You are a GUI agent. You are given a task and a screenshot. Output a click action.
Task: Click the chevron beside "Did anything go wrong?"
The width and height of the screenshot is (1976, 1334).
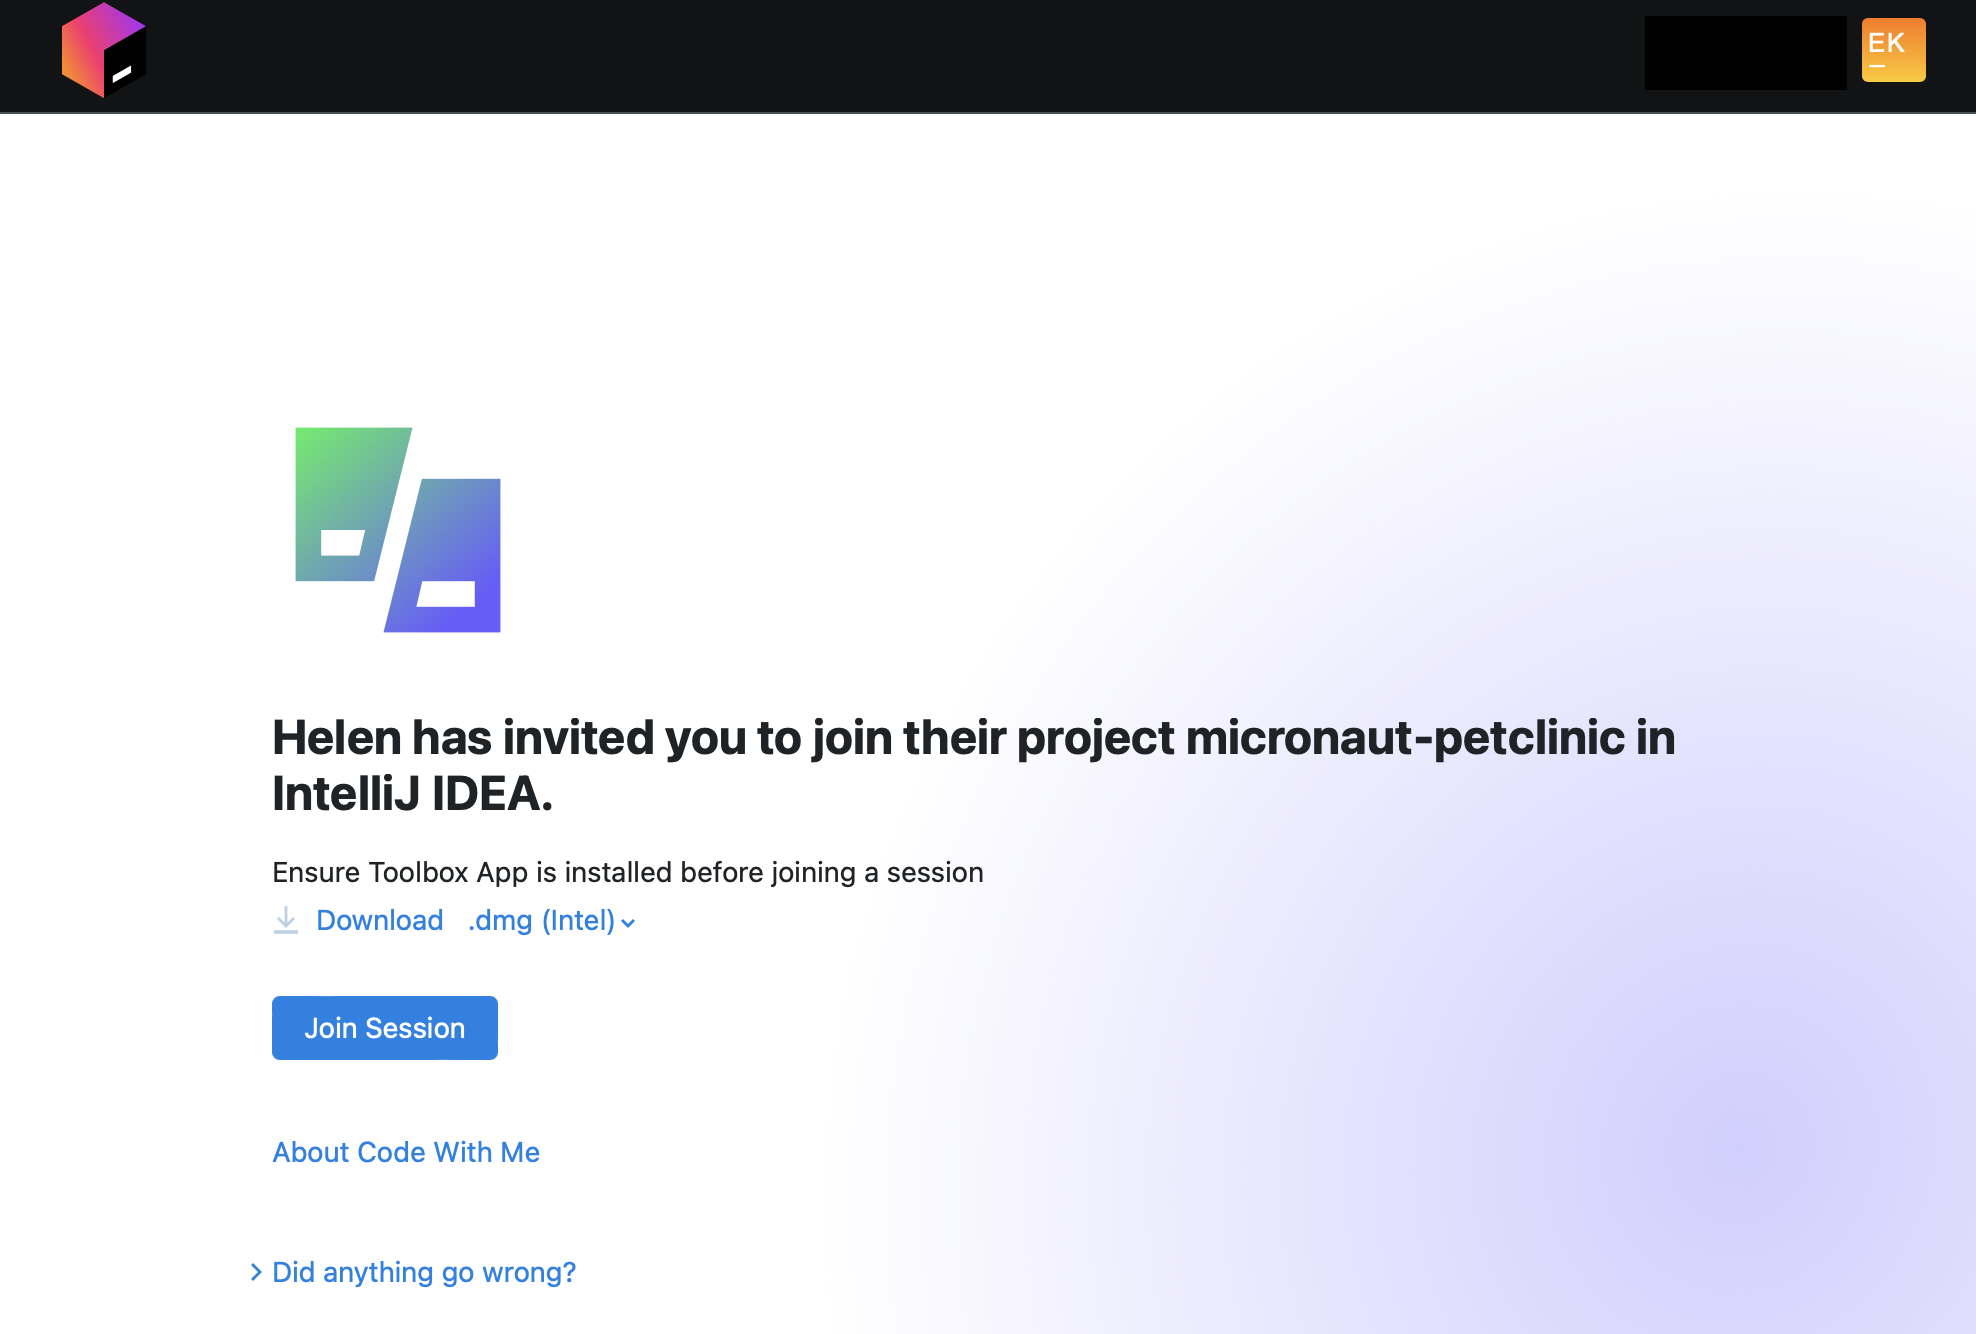coord(256,1272)
